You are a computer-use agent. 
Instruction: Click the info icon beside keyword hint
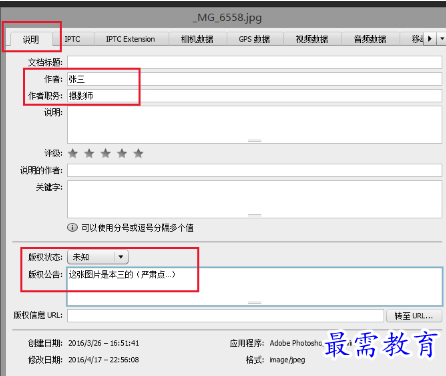tap(72, 228)
